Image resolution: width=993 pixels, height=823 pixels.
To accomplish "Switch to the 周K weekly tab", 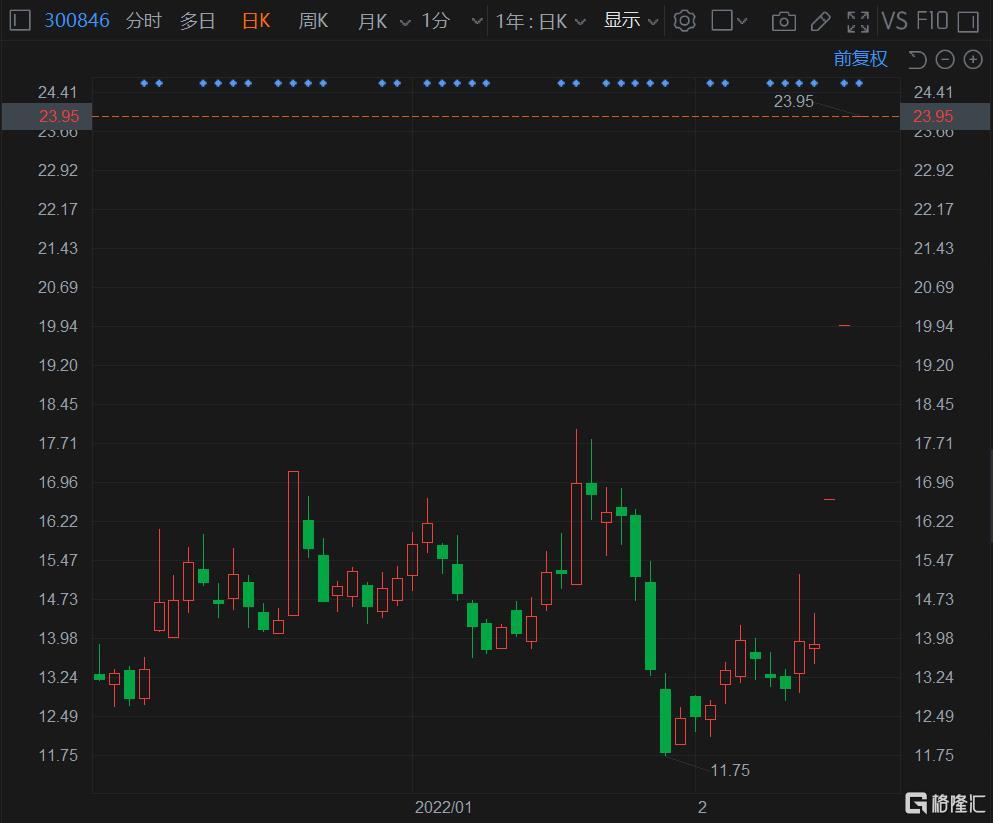I will click(313, 21).
